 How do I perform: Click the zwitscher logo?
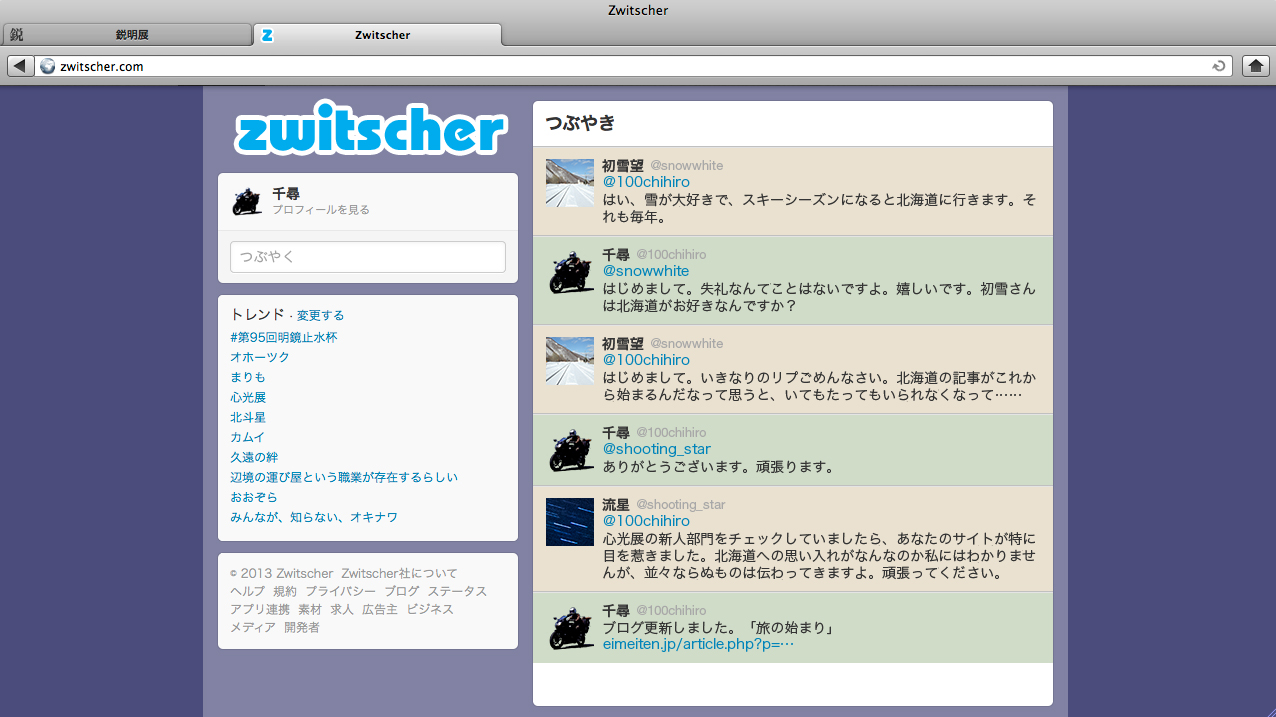(x=370, y=129)
